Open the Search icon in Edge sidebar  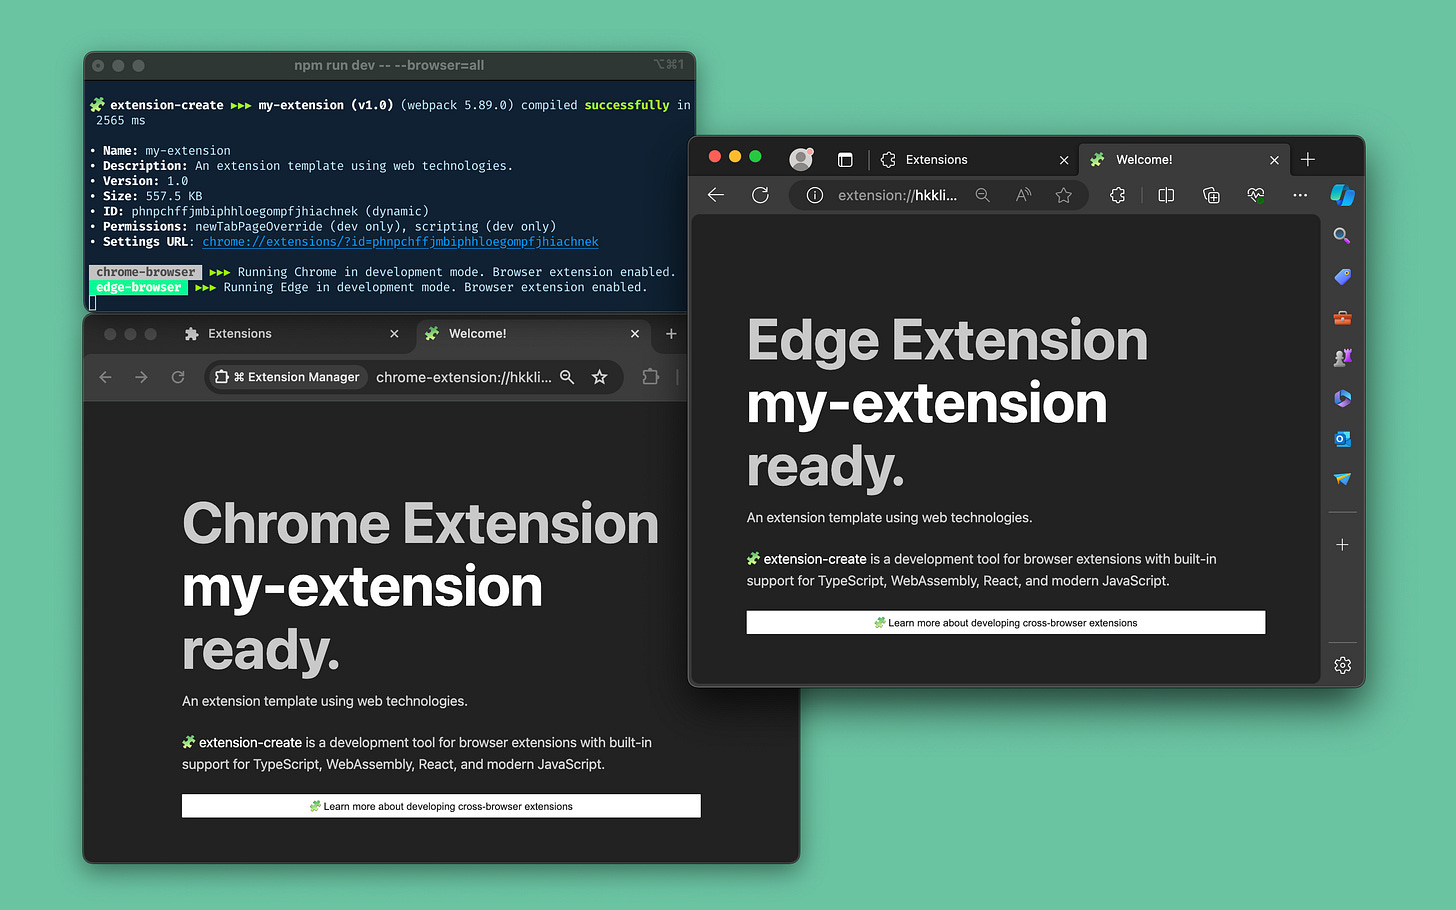tap(1342, 236)
